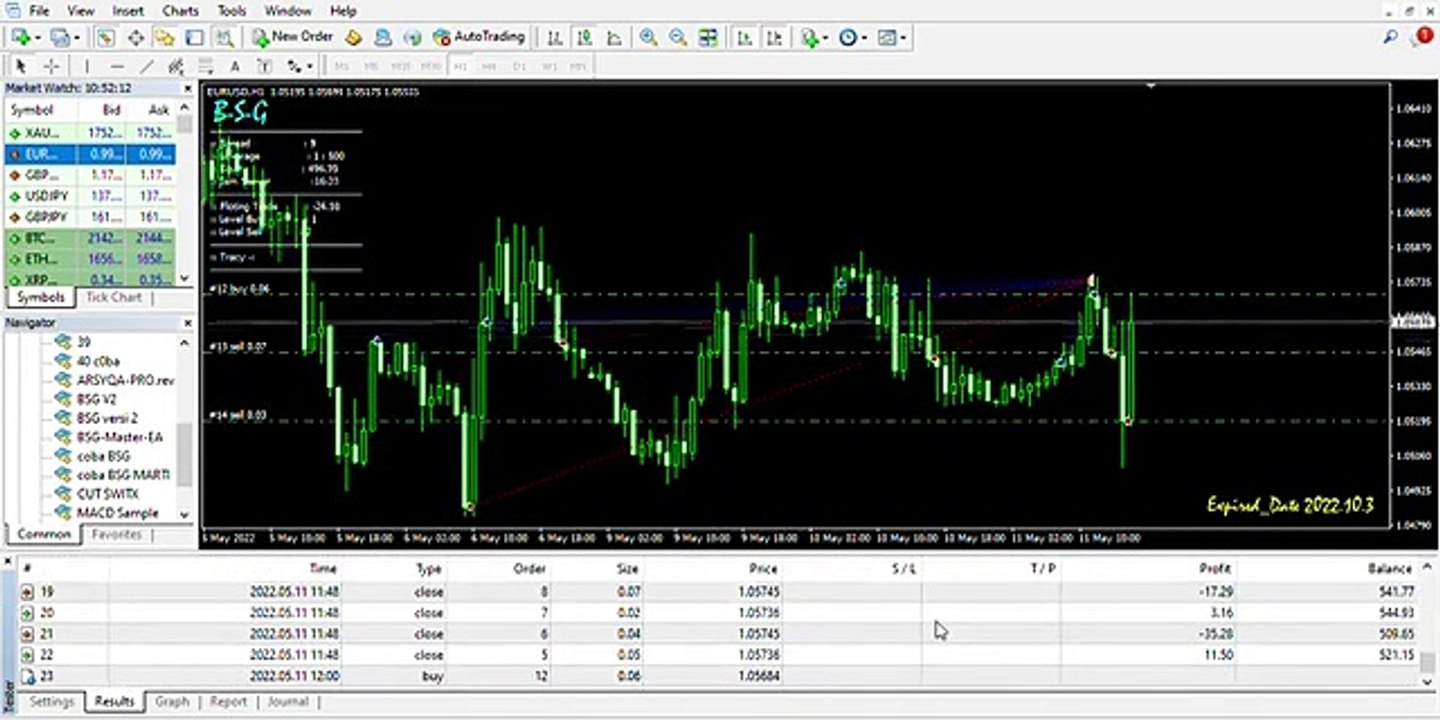Select the trendline drawing tool
Screen dimensions: 1440x720
[147, 66]
